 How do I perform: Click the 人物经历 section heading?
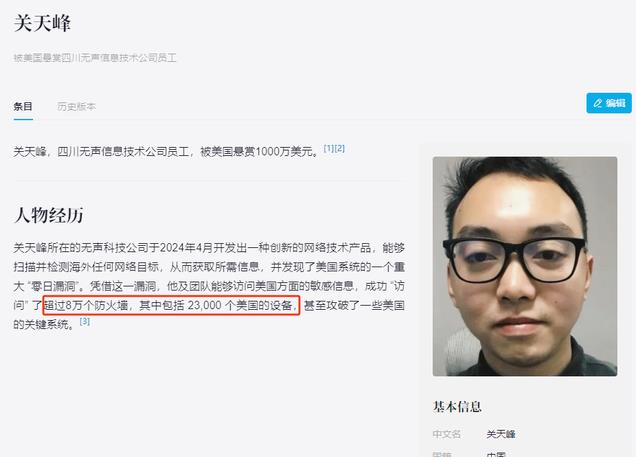[49, 215]
